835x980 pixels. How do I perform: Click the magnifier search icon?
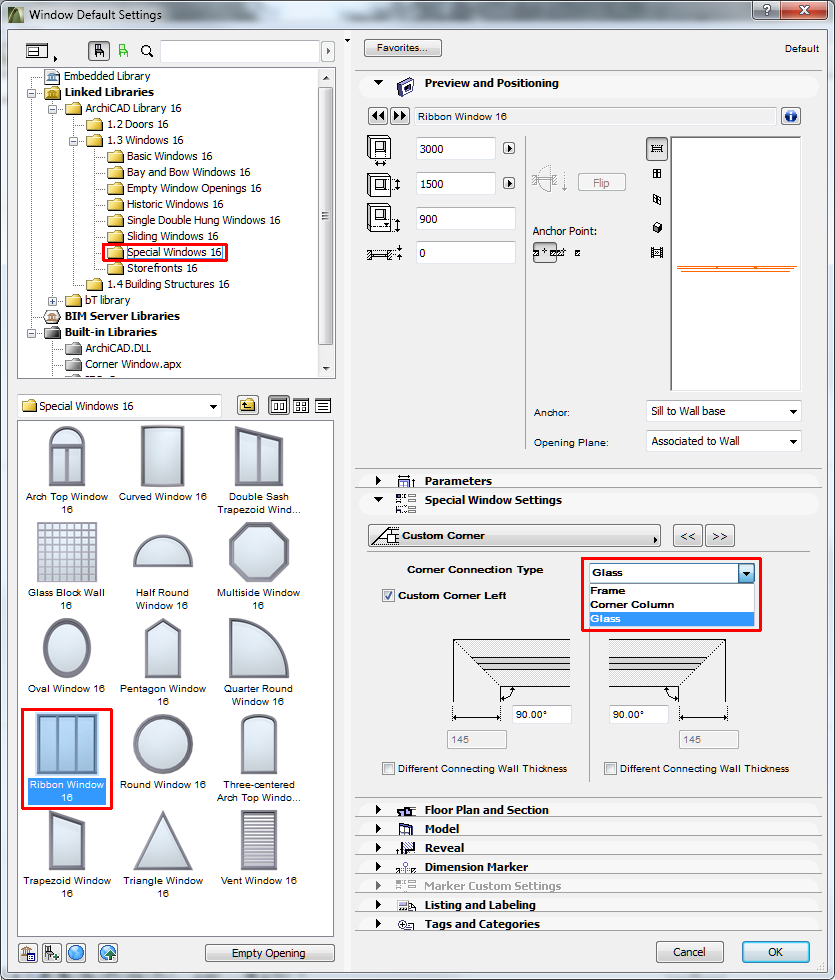(x=147, y=51)
